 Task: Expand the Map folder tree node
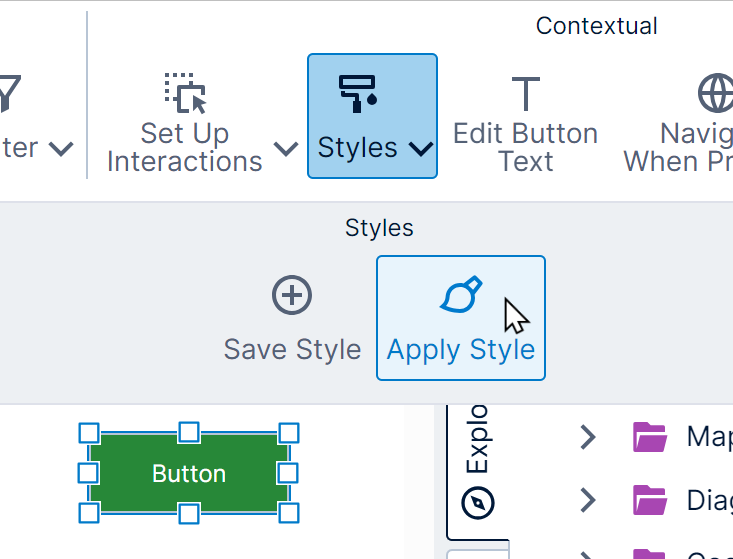[588, 437]
